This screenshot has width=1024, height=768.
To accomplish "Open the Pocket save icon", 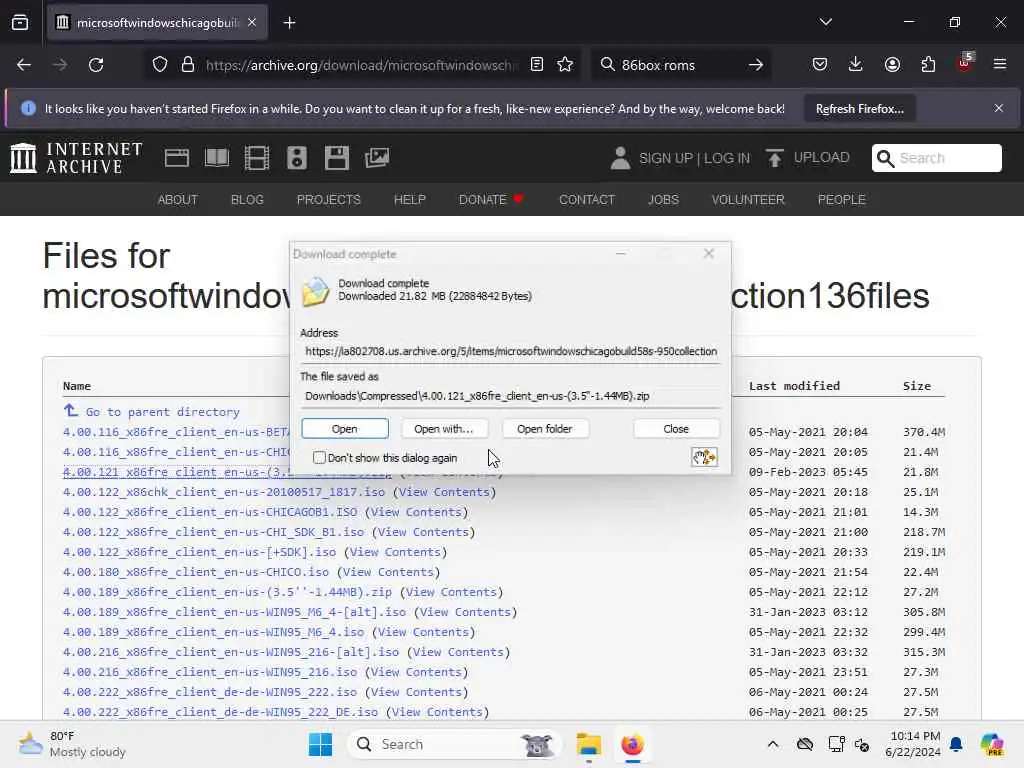I will pos(820,65).
